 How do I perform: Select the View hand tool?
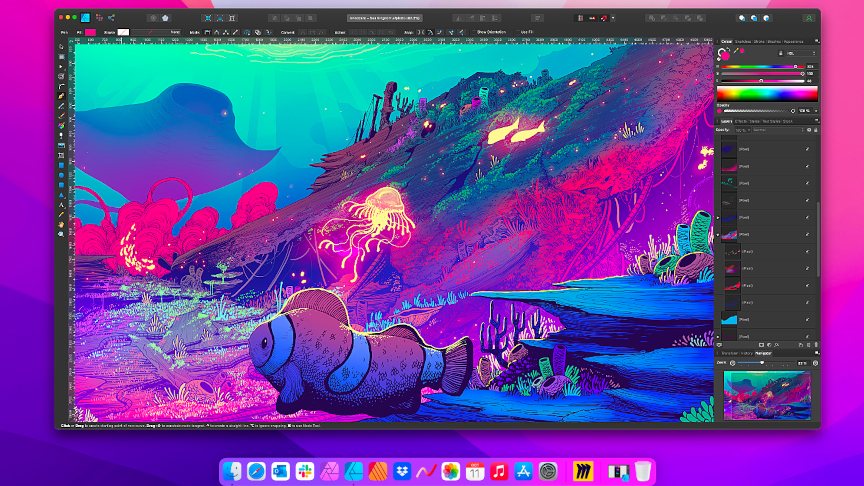[61, 225]
